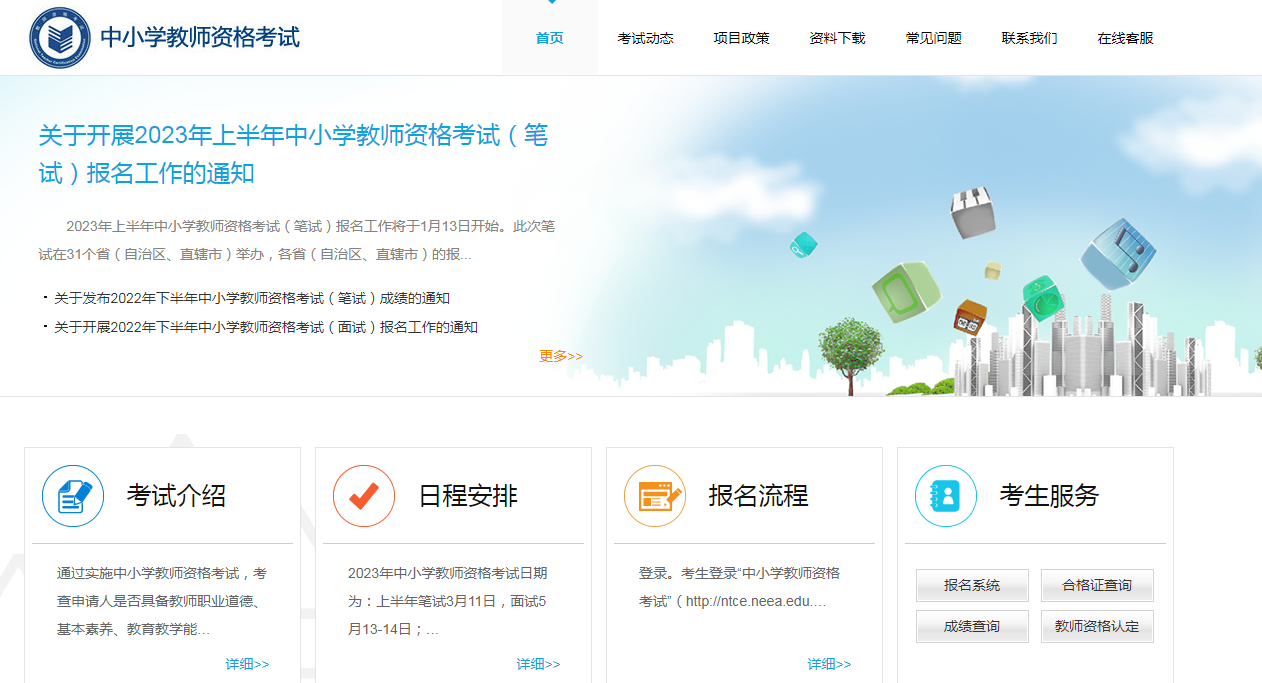Viewport: 1262px width, 683px height.
Task: Go to 考试动态 in the menu
Action: click(x=645, y=38)
